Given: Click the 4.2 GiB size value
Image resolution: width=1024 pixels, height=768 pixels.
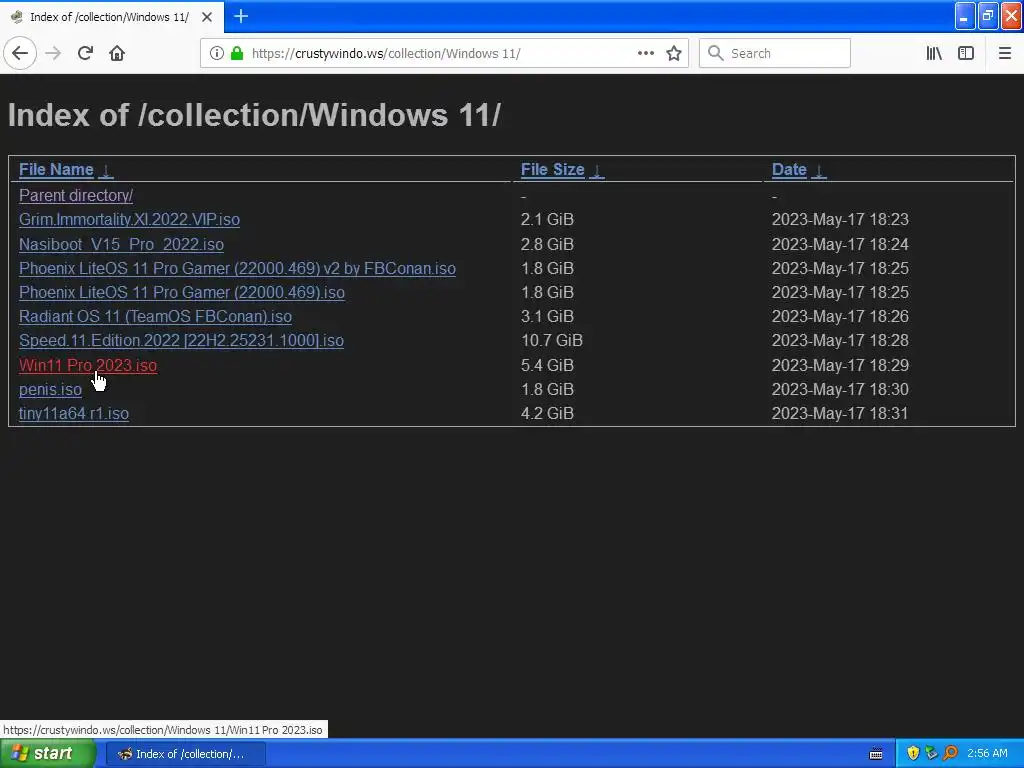Looking at the screenshot, I should tap(547, 413).
